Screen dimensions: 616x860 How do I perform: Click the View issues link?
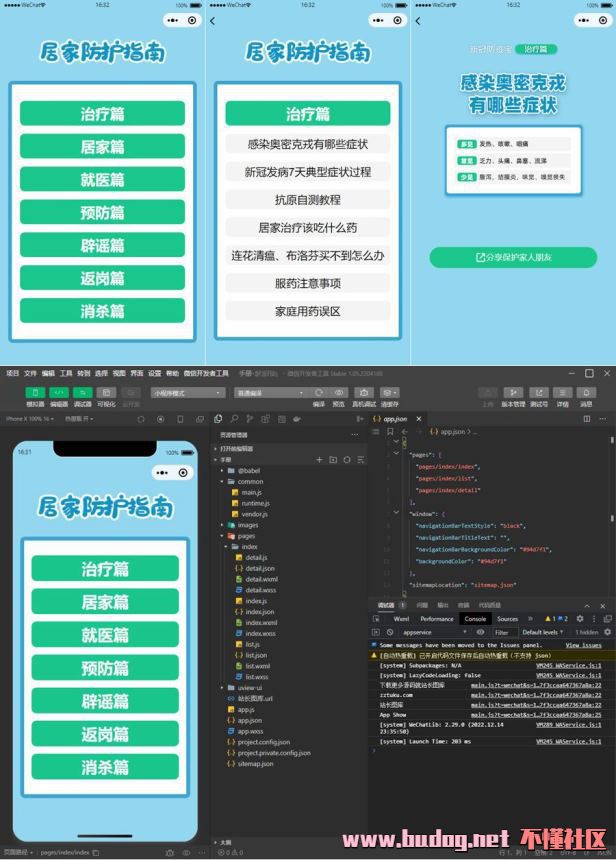tap(583, 646)
